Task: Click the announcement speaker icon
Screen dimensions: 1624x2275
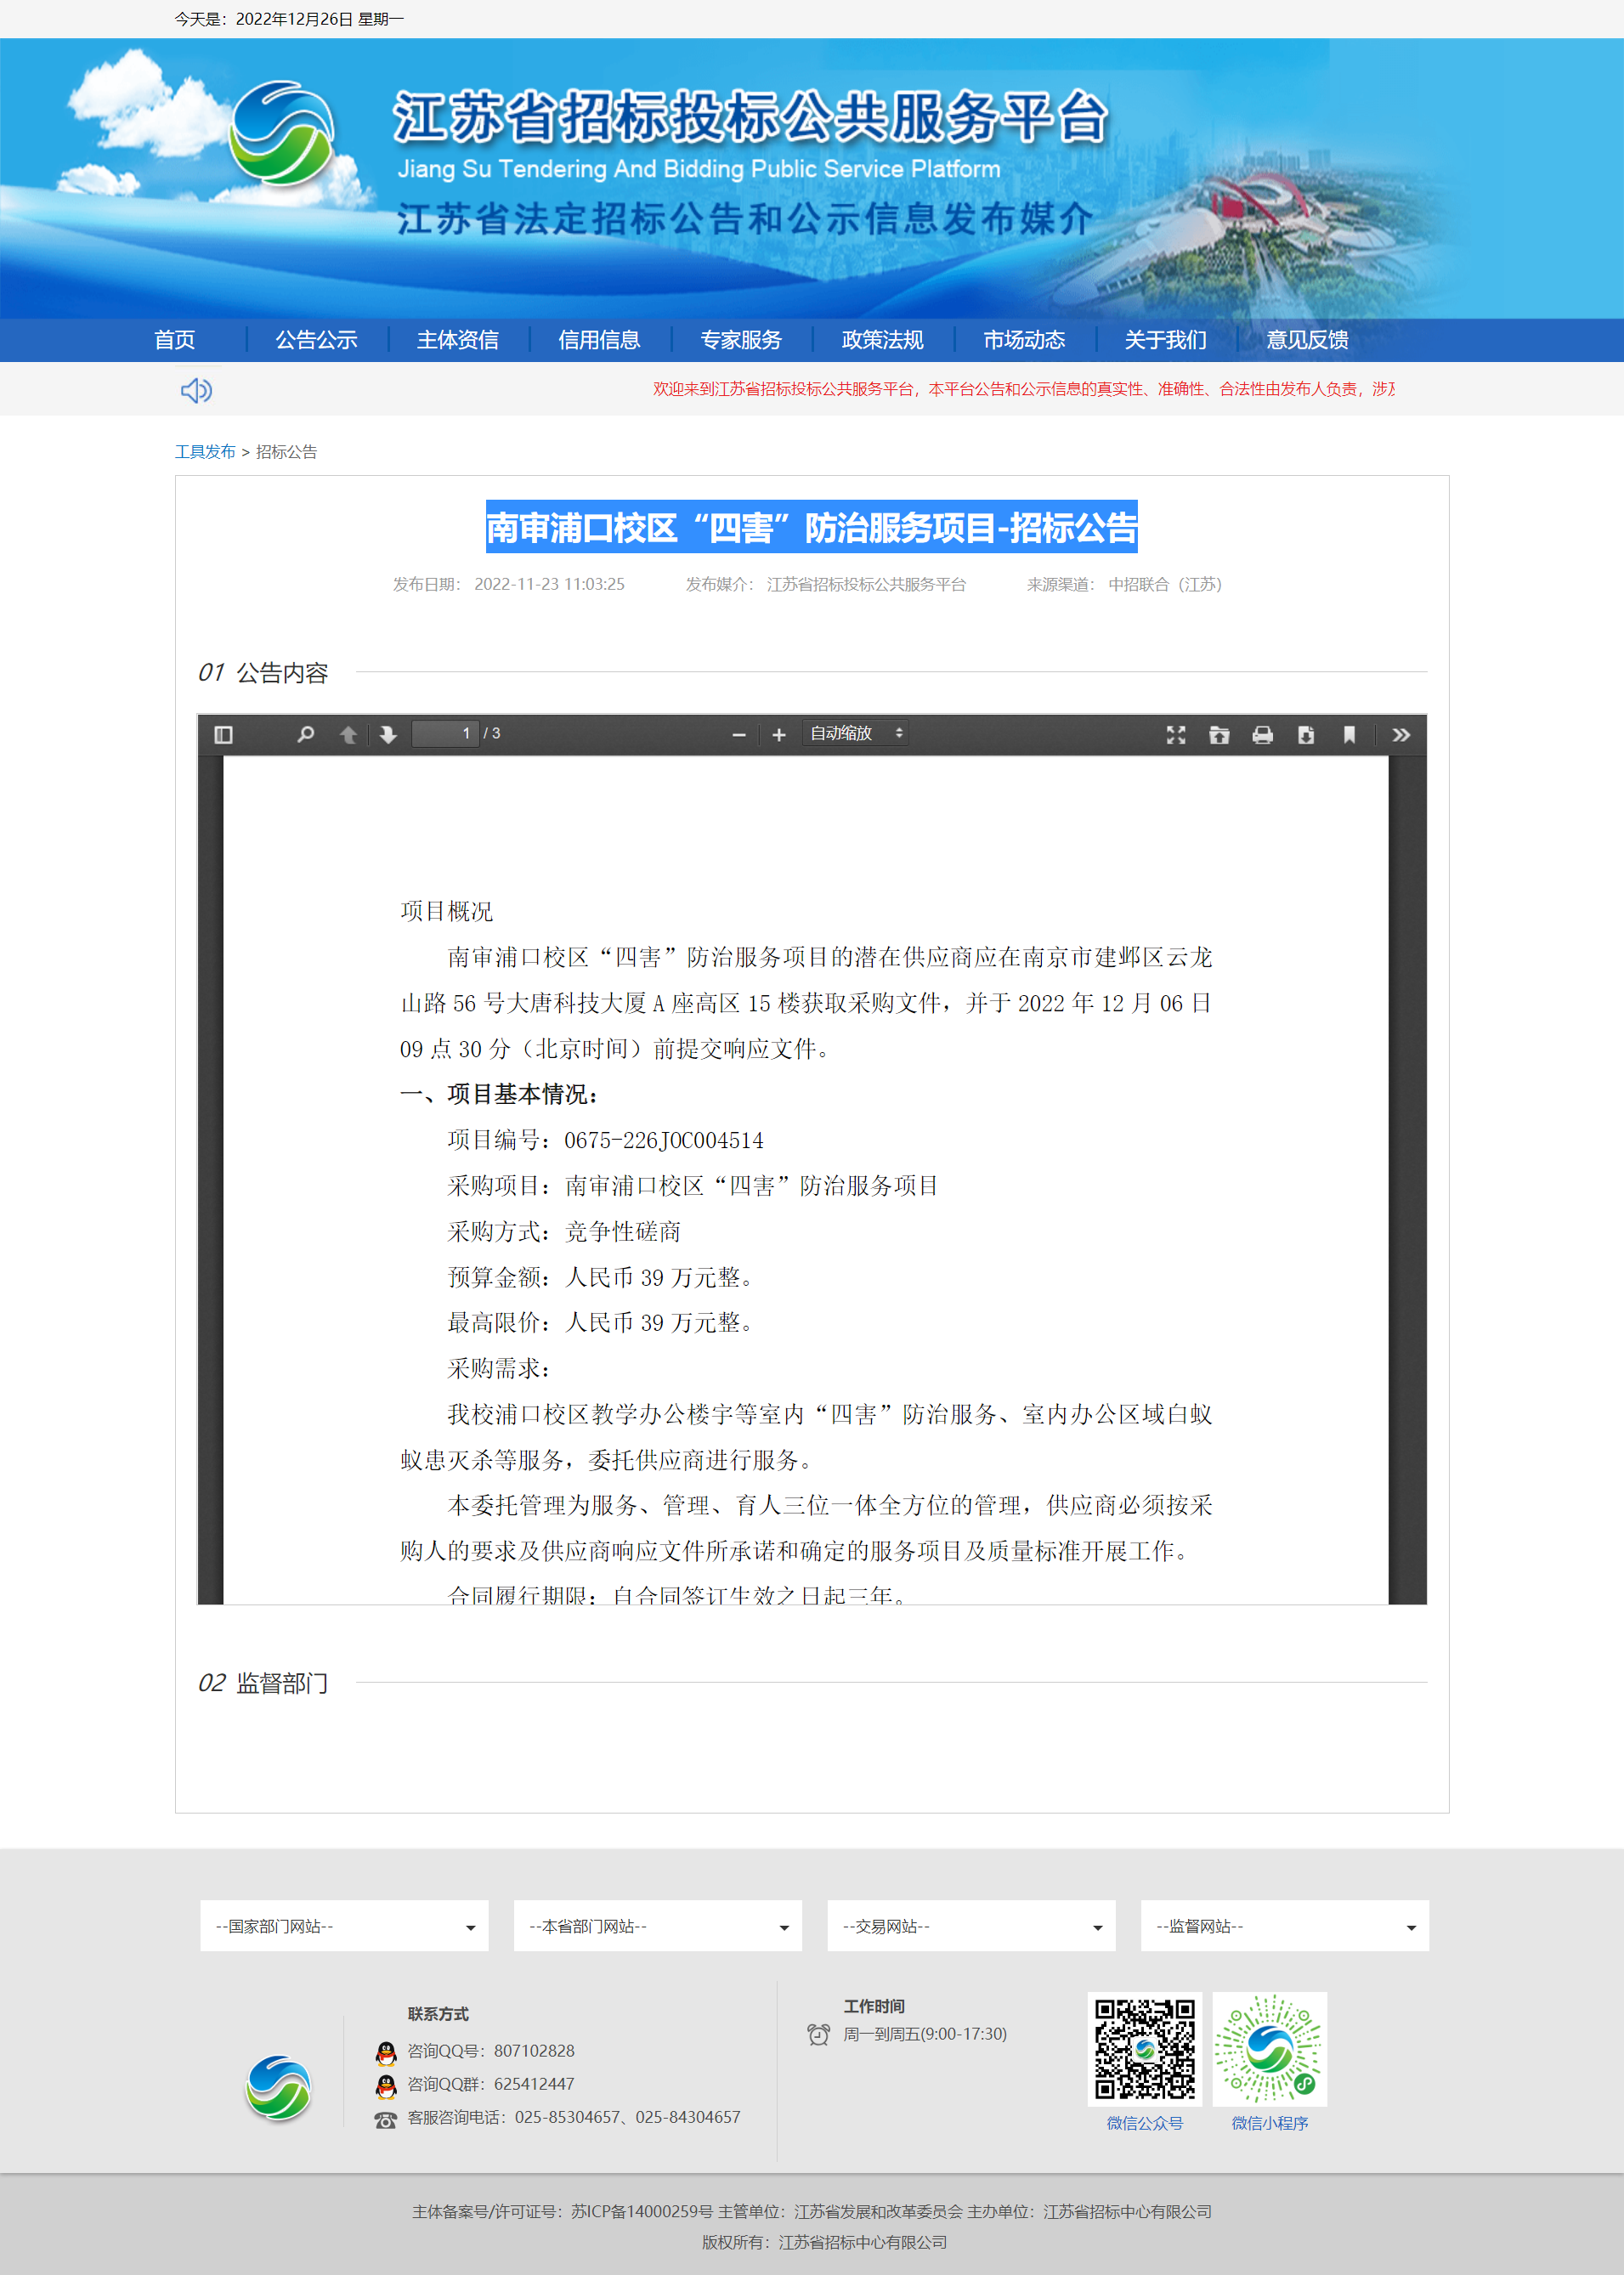Action: point(196,390)
